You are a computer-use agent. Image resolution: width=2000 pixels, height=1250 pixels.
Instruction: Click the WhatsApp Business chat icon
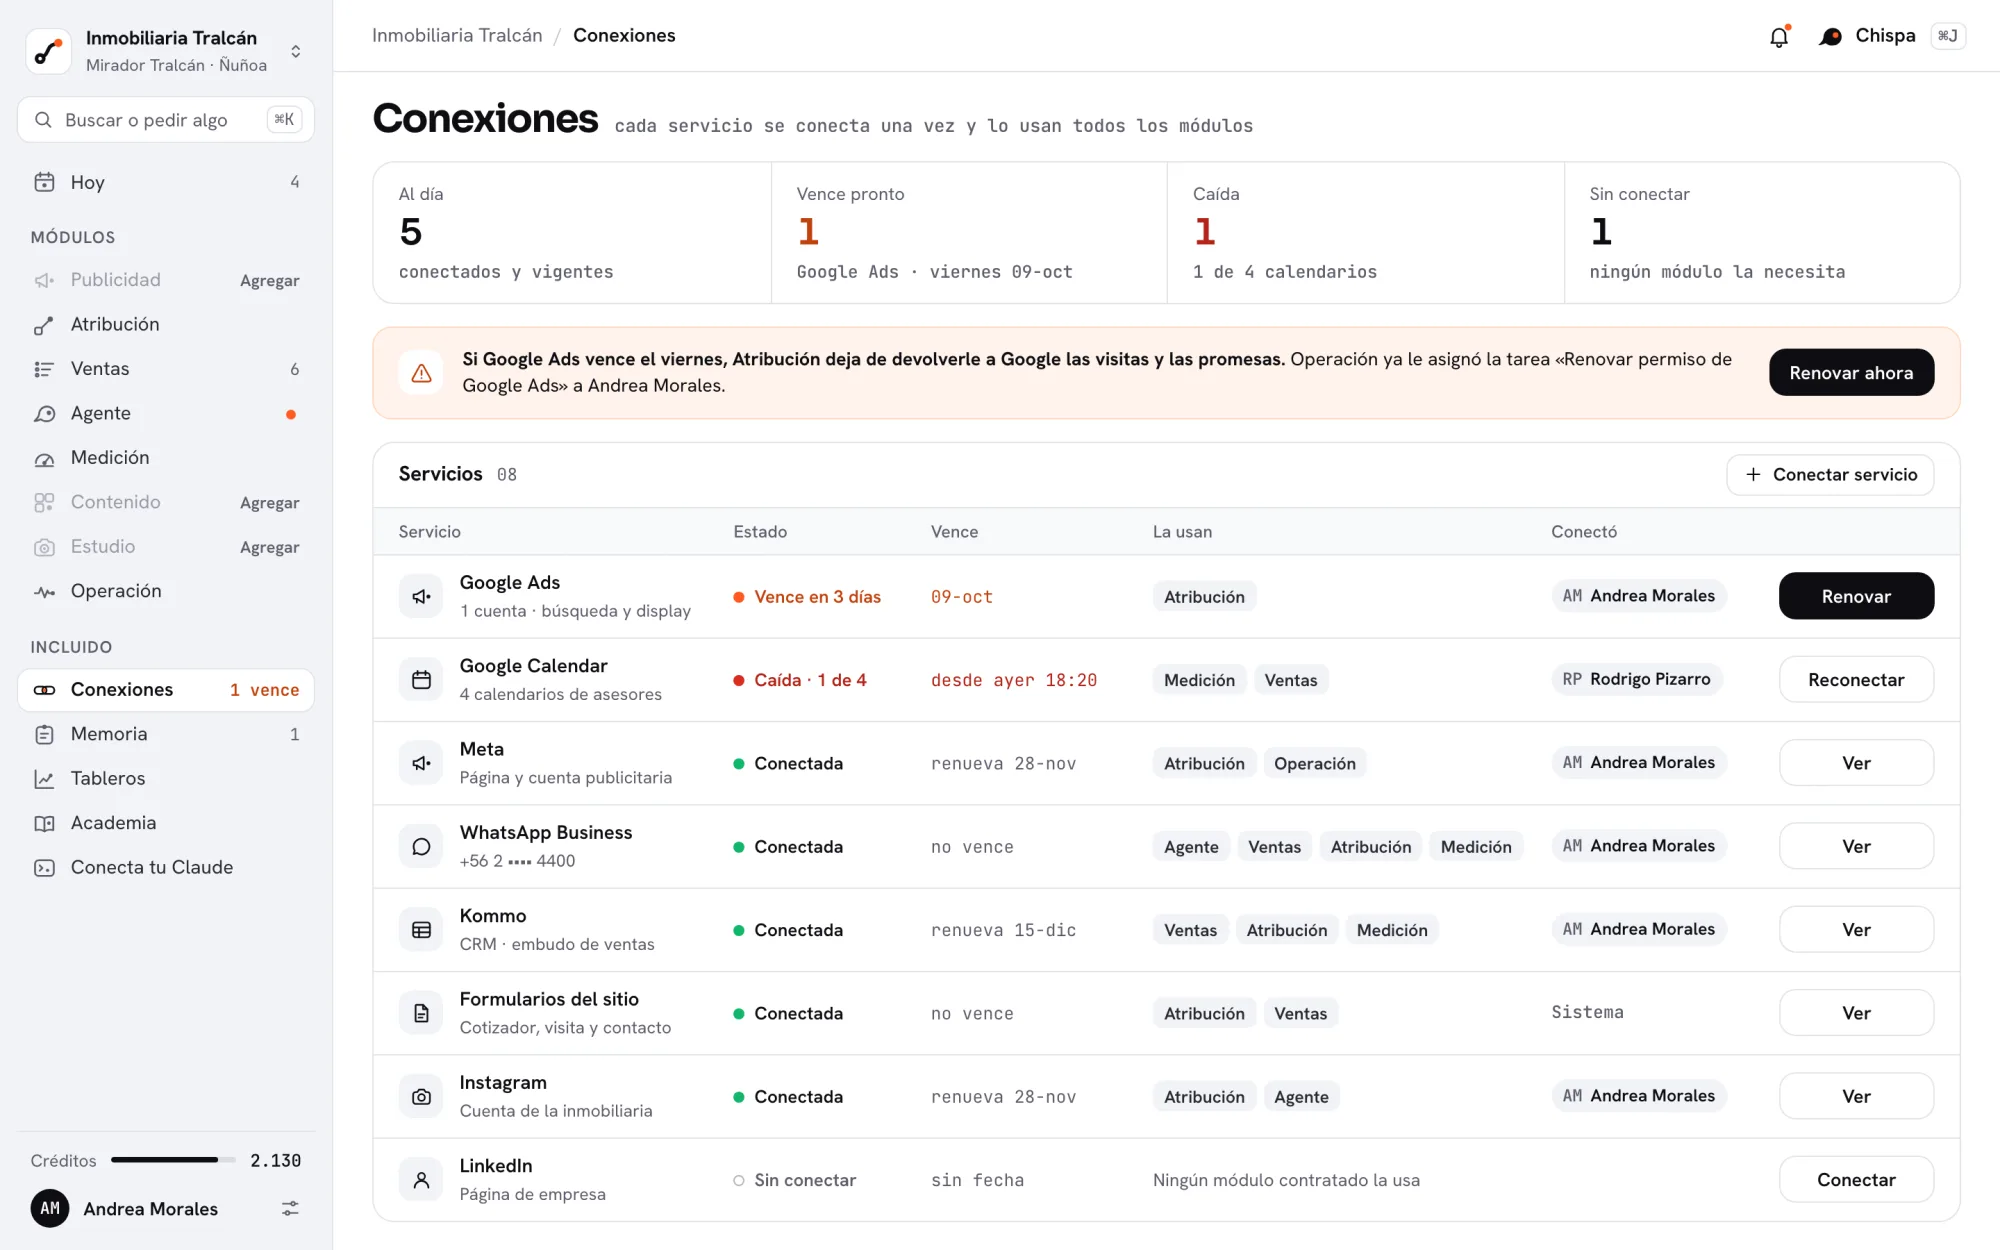[x=421, y=847]
